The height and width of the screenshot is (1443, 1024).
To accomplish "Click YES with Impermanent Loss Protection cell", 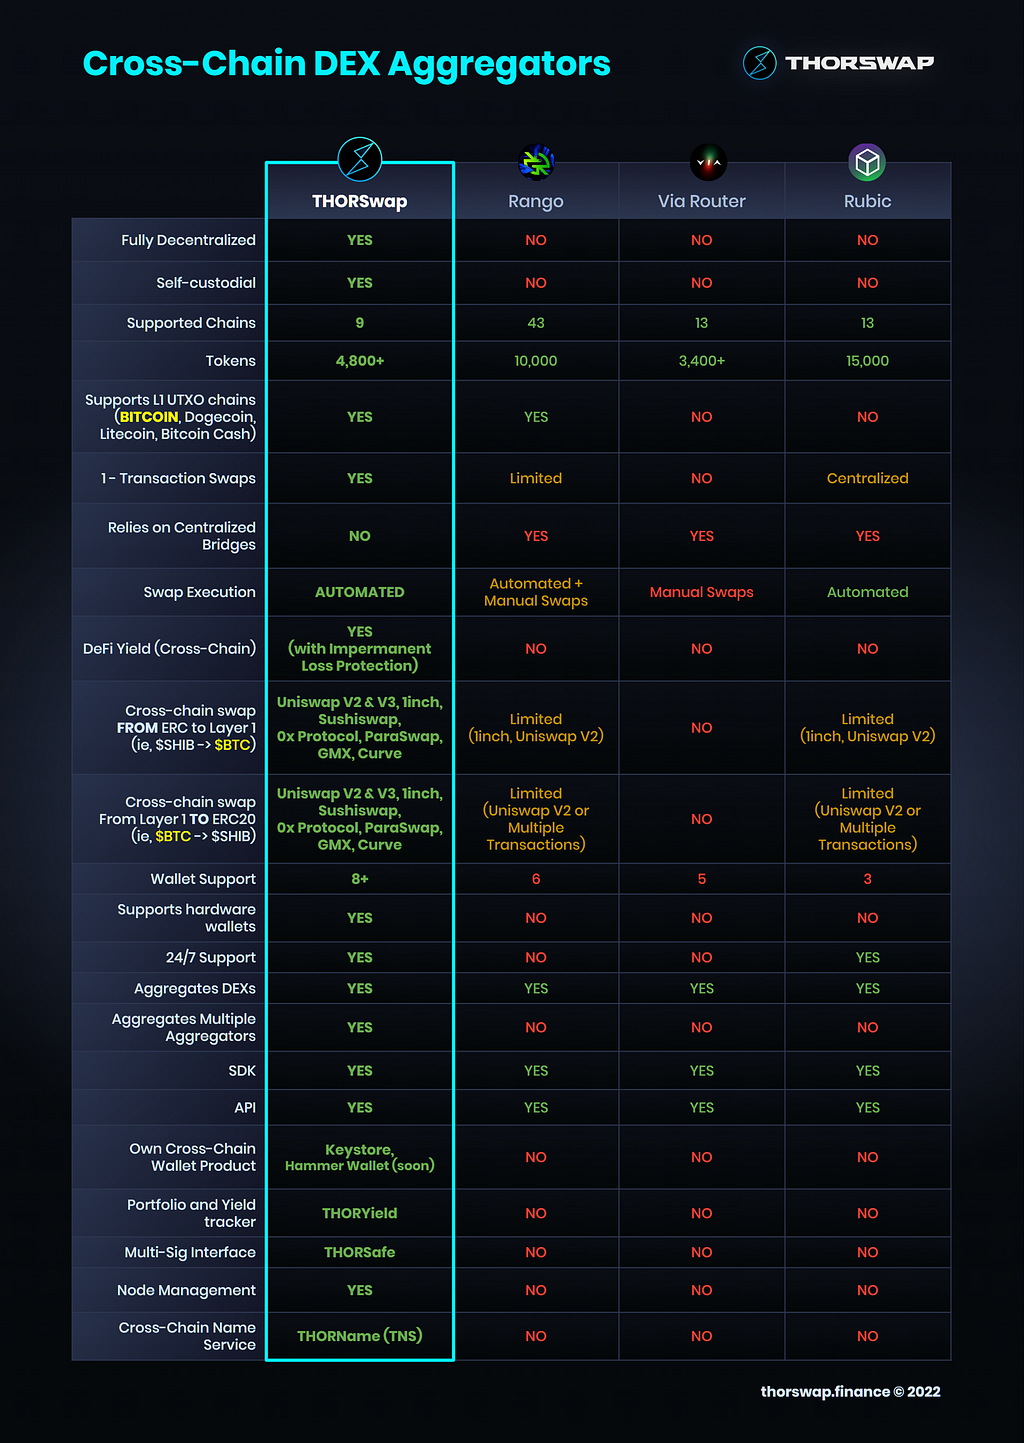I will 360,648.
